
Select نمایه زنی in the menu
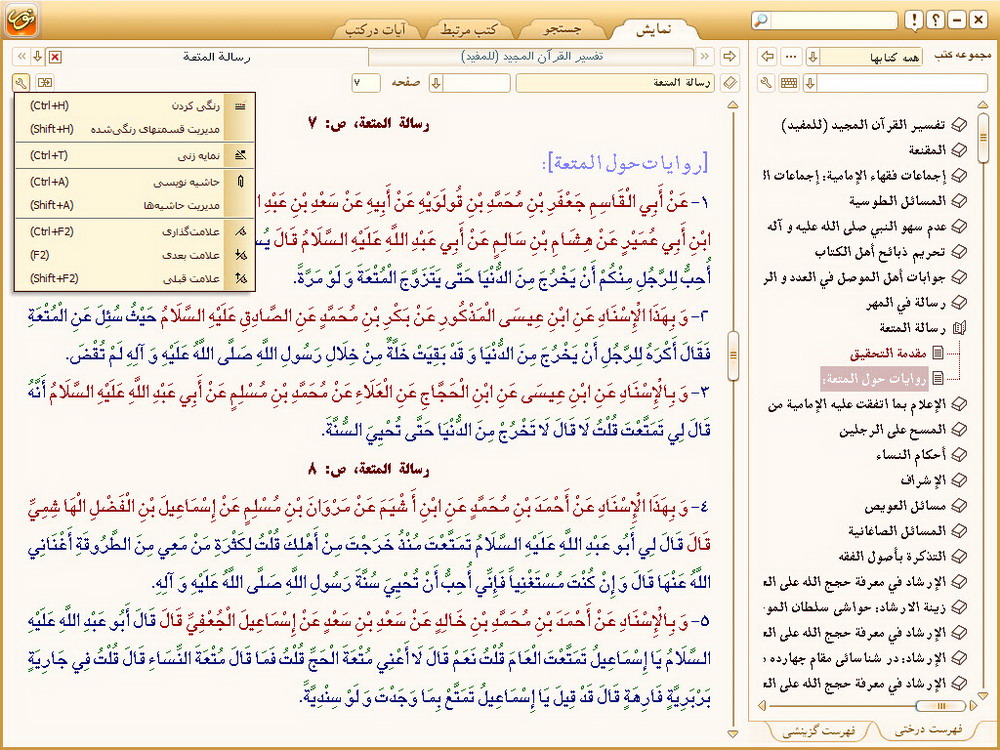pos(135,156)
